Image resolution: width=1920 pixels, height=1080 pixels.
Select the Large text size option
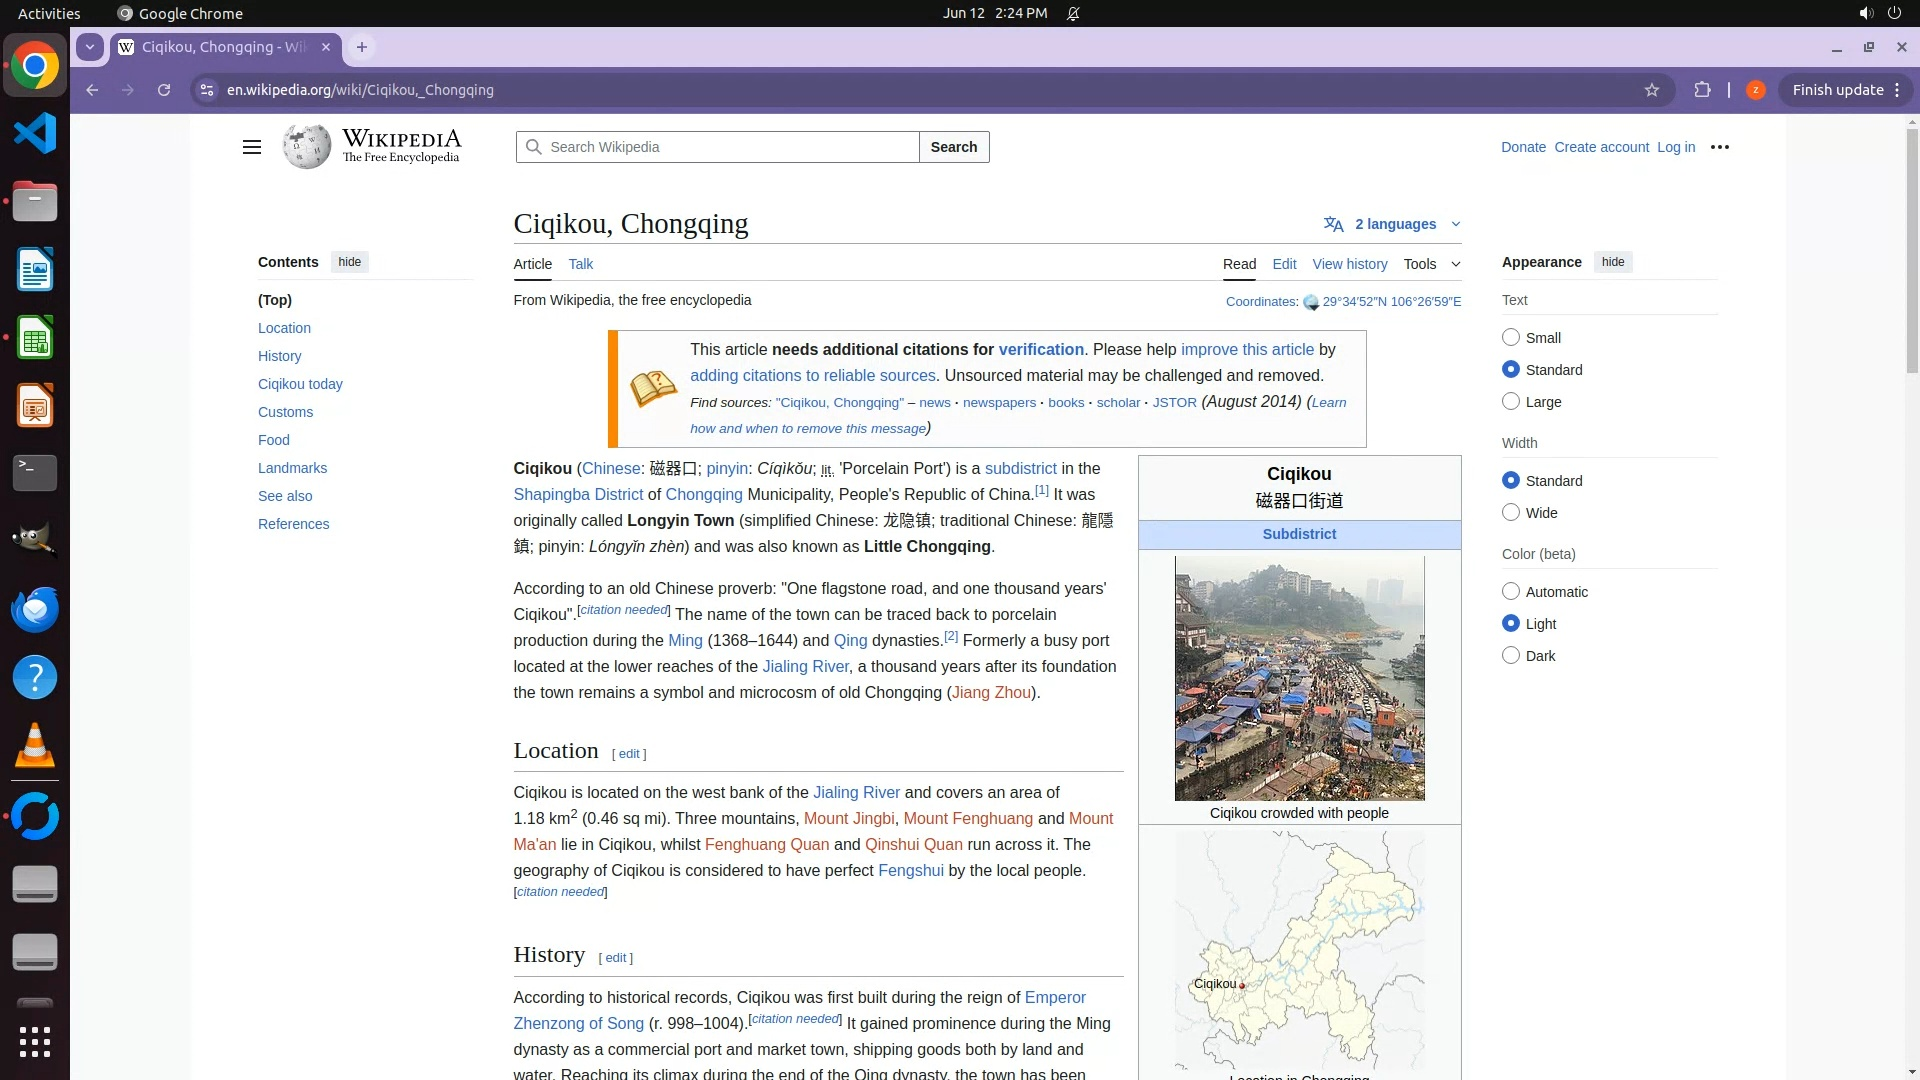pyautogui.click(x=1511, y=401)
